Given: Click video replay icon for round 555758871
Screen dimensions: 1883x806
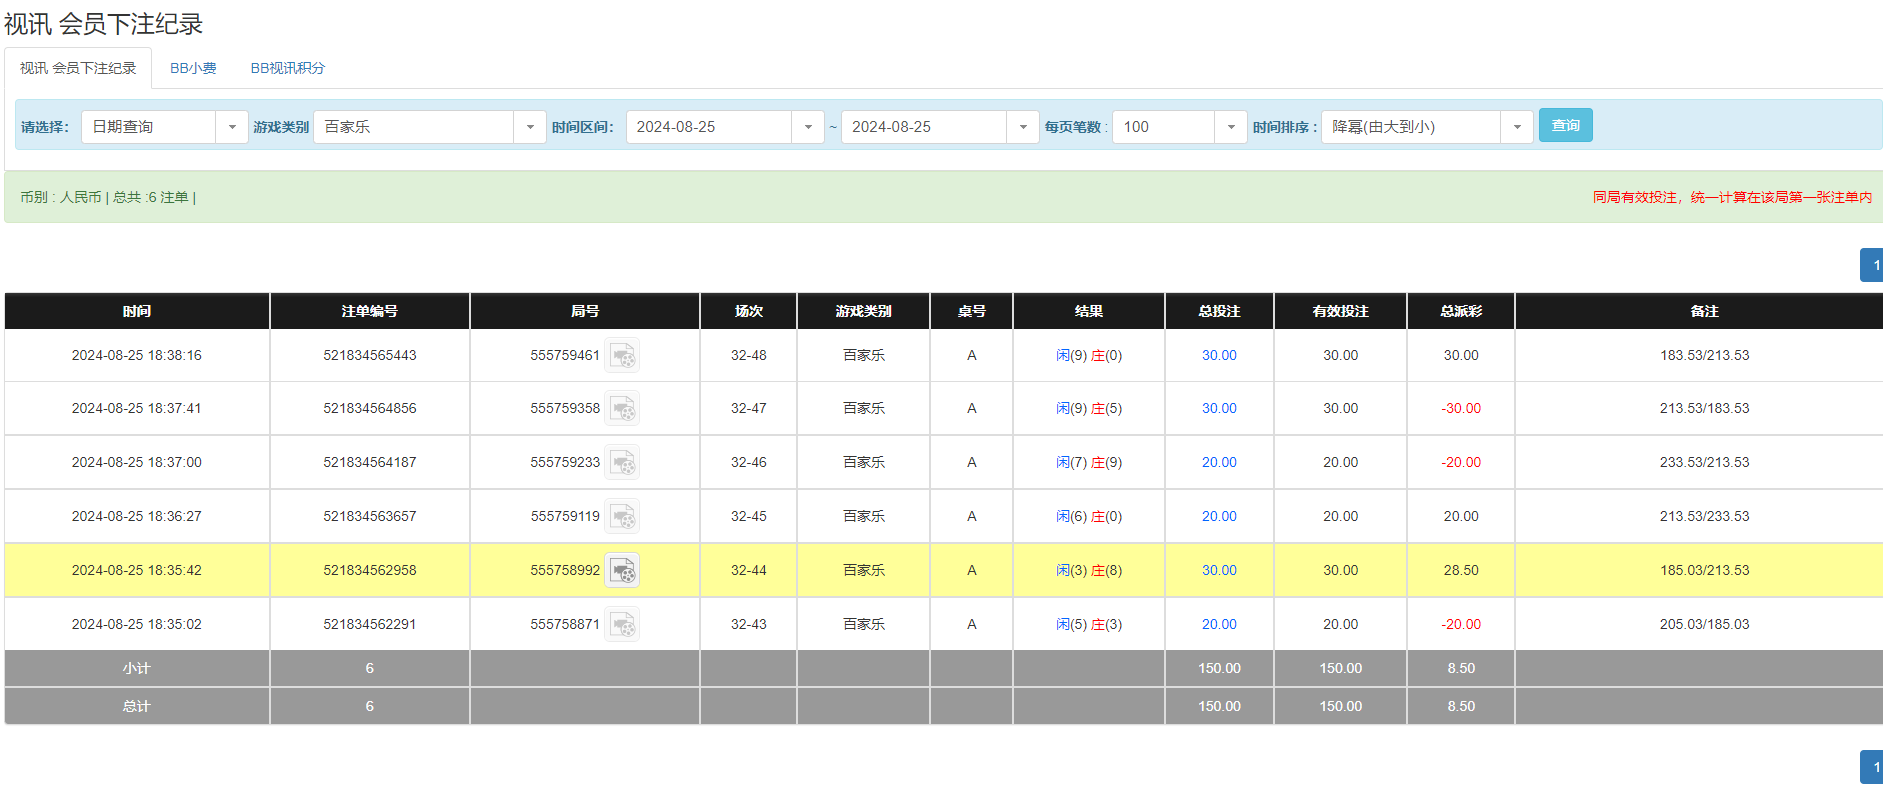Looking at the screenshot, I should point(622,625).
